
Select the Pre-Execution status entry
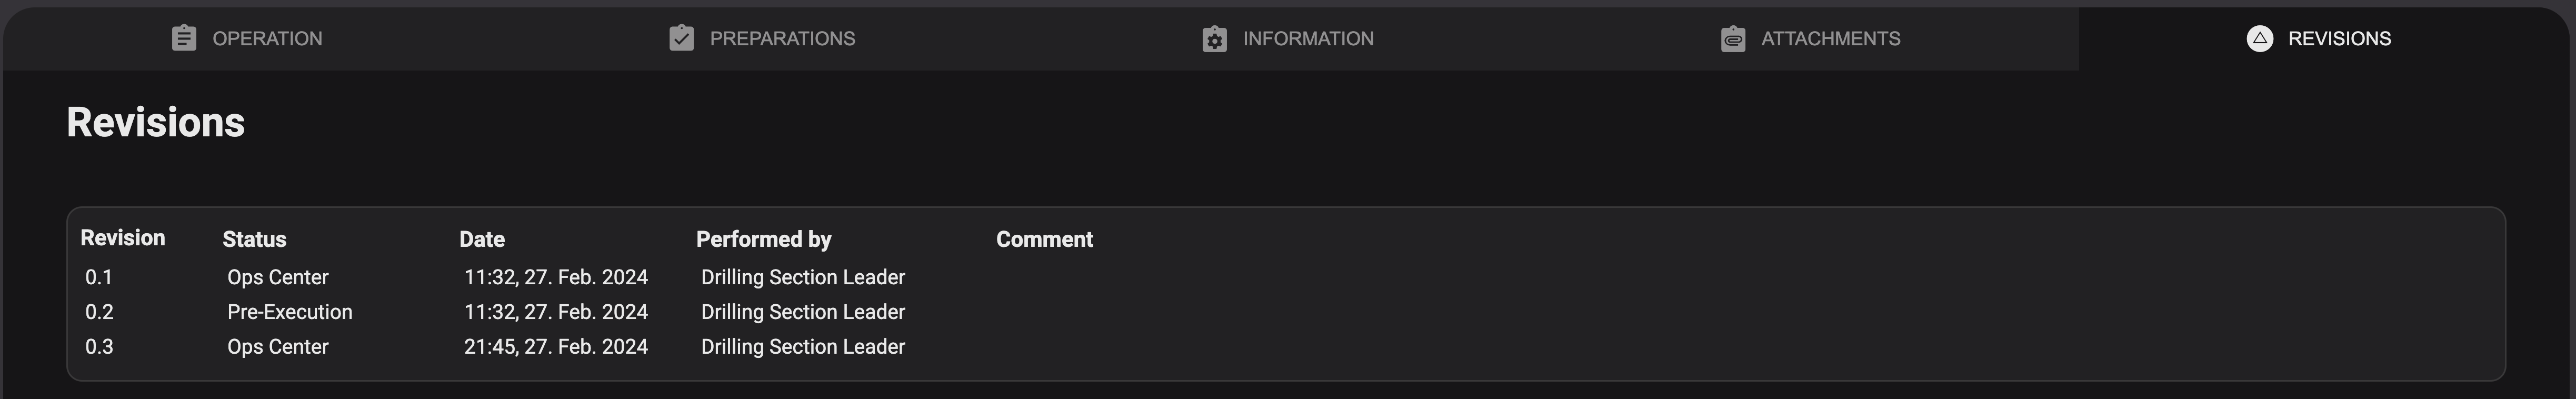point(289,312)
